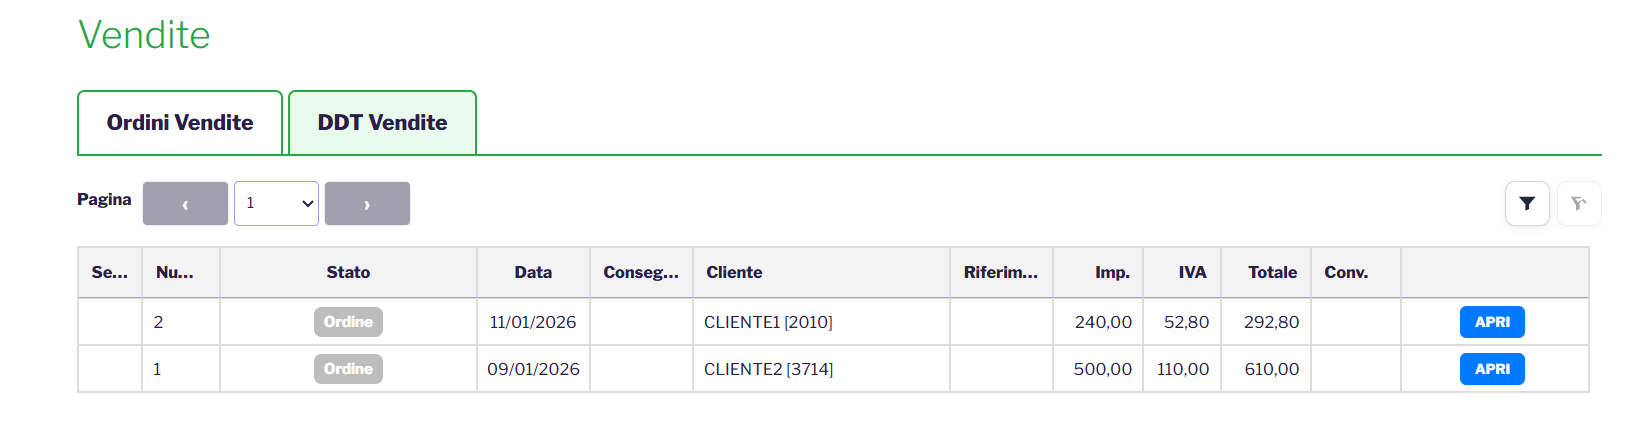Select the CLIENTE1 [2010] cell
Image resolution: width=1647 pixels, height=437 pixels.
(768, 322)
